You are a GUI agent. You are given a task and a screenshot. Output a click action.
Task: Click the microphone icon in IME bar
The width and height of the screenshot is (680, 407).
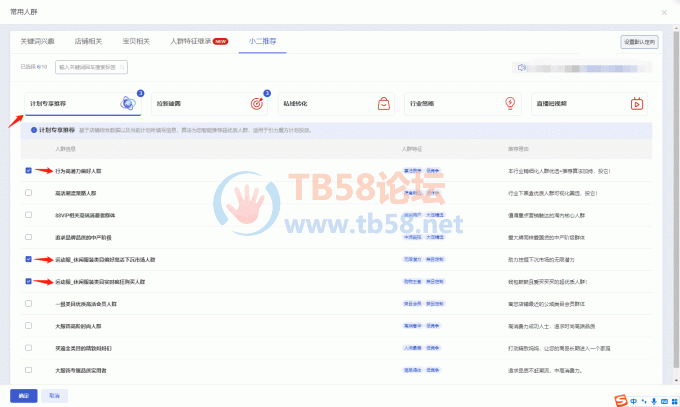[654, 401]
